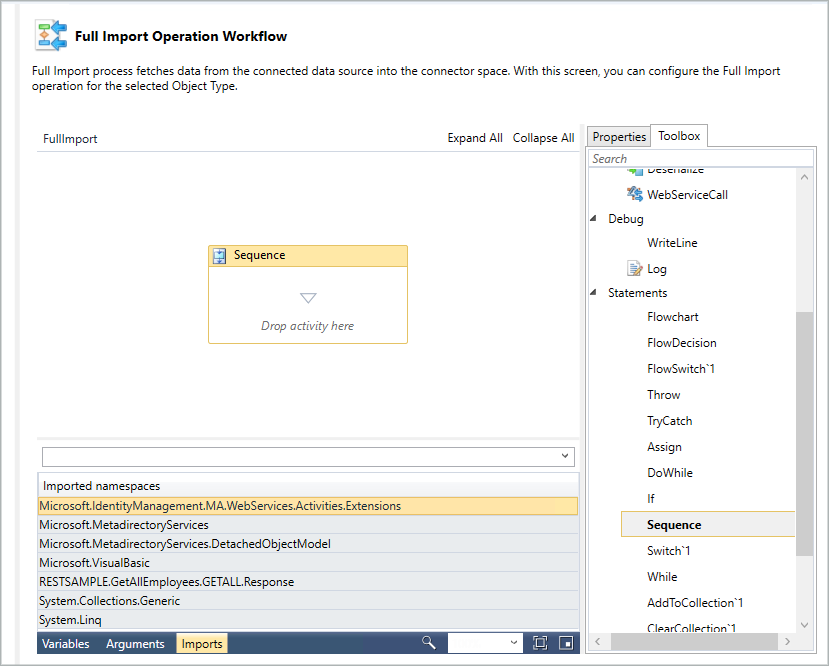Click the Log activity icon in Toolbox
This screenshot has height=666, width=829.
pyautogui.click(x=634, y=269)
